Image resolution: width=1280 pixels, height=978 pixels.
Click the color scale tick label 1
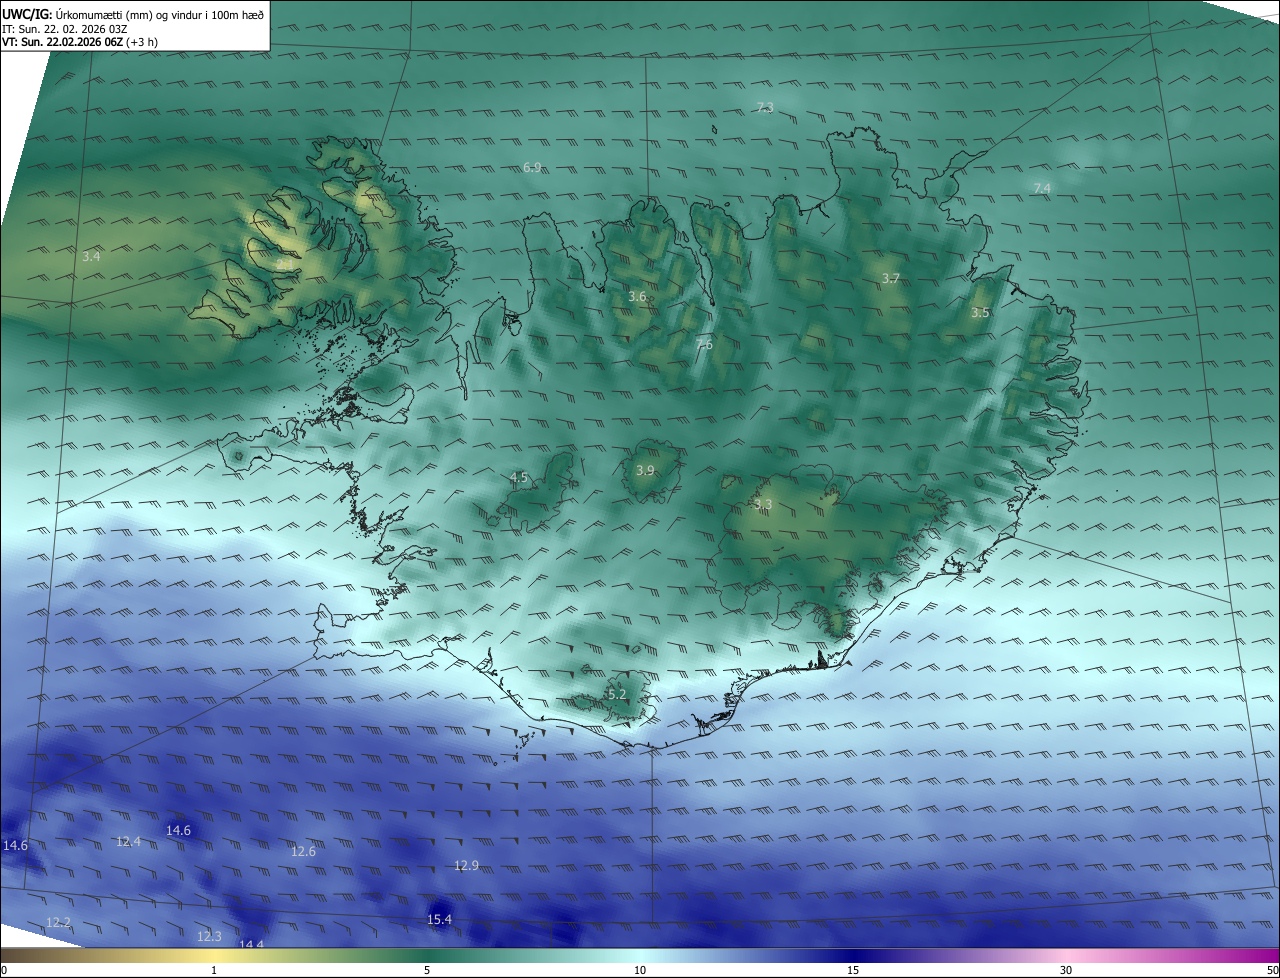click(214, 970)
